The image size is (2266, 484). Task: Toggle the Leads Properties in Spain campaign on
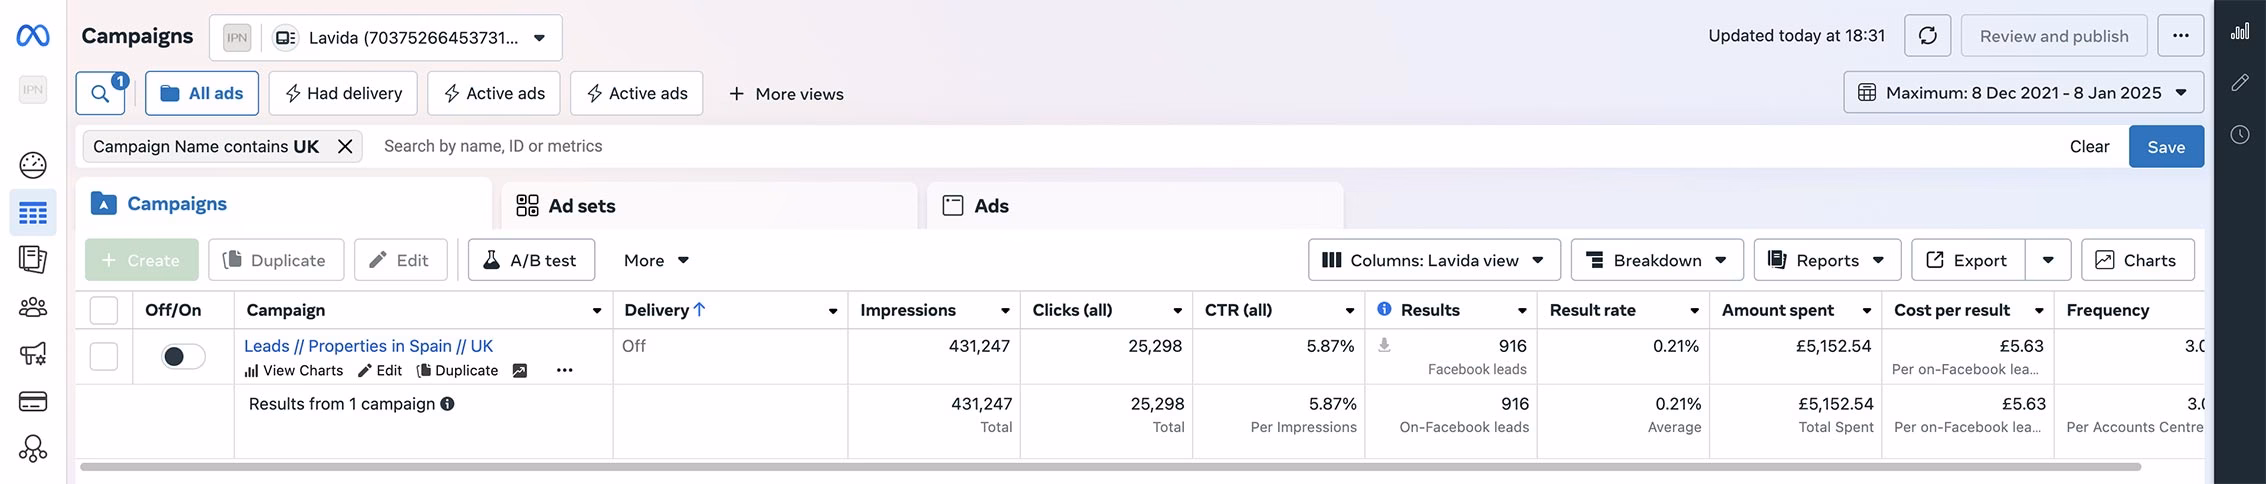[x=183, y=357]
